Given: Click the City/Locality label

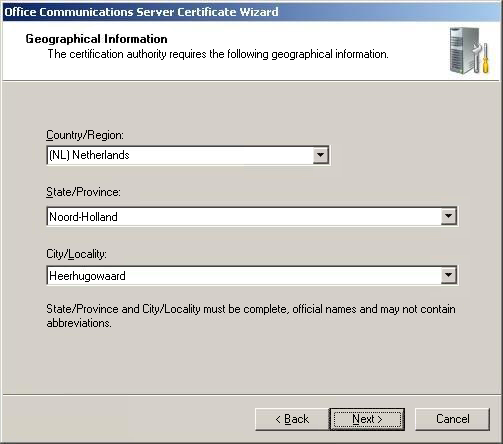Looking at the screenshot, I should 76,254.
